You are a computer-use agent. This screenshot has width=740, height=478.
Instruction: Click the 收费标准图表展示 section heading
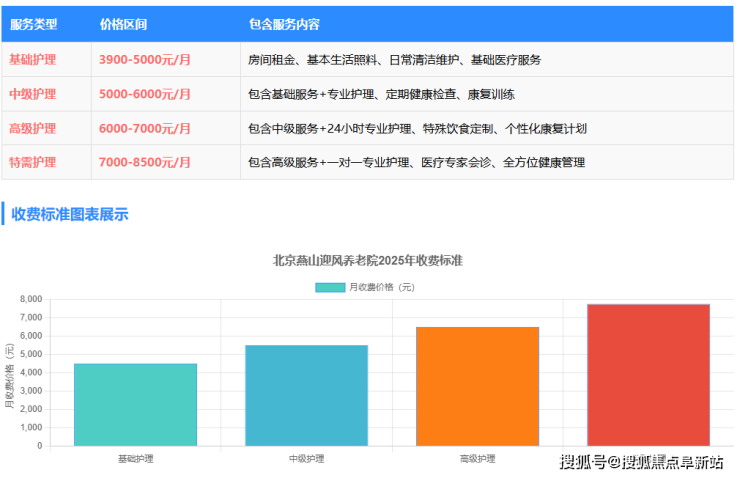click(x=70, y=214)
